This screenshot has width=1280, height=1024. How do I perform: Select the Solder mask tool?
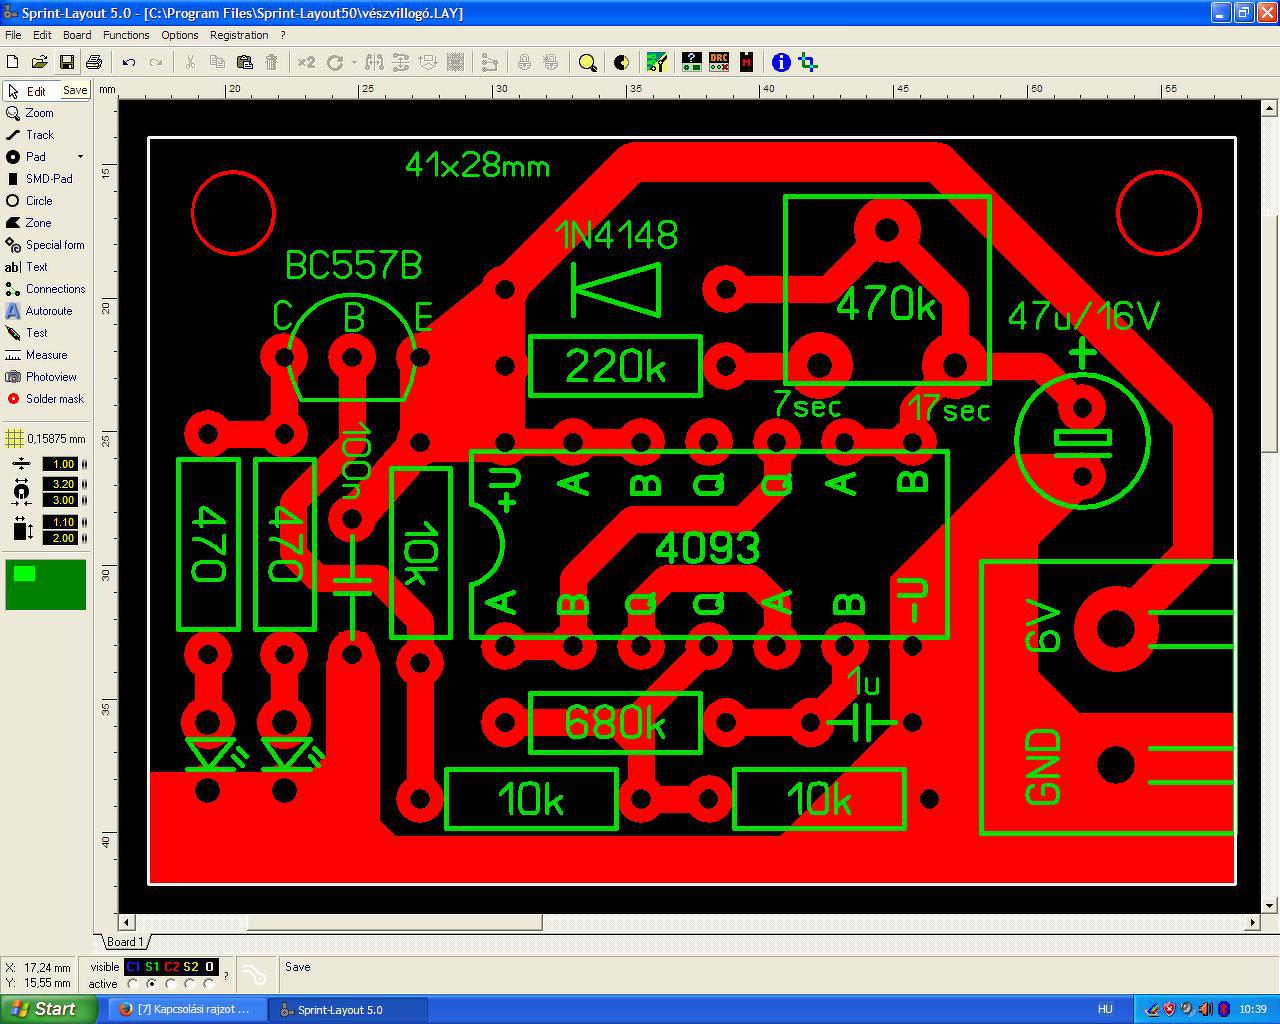click(45, 399)
